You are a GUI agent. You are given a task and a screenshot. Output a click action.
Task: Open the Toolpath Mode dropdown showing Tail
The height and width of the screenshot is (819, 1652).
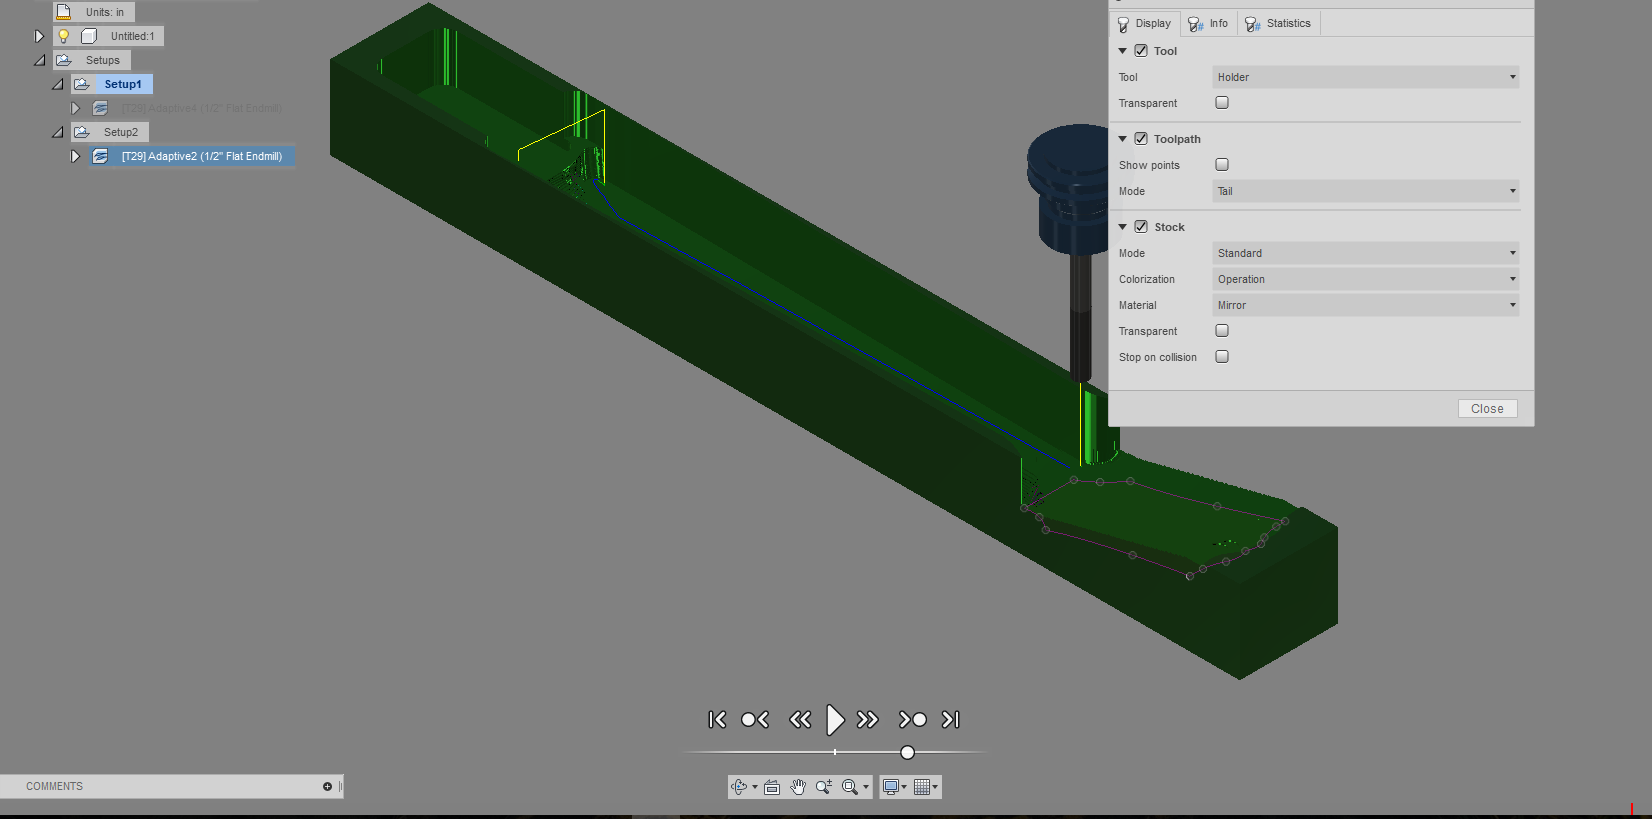1366,191
